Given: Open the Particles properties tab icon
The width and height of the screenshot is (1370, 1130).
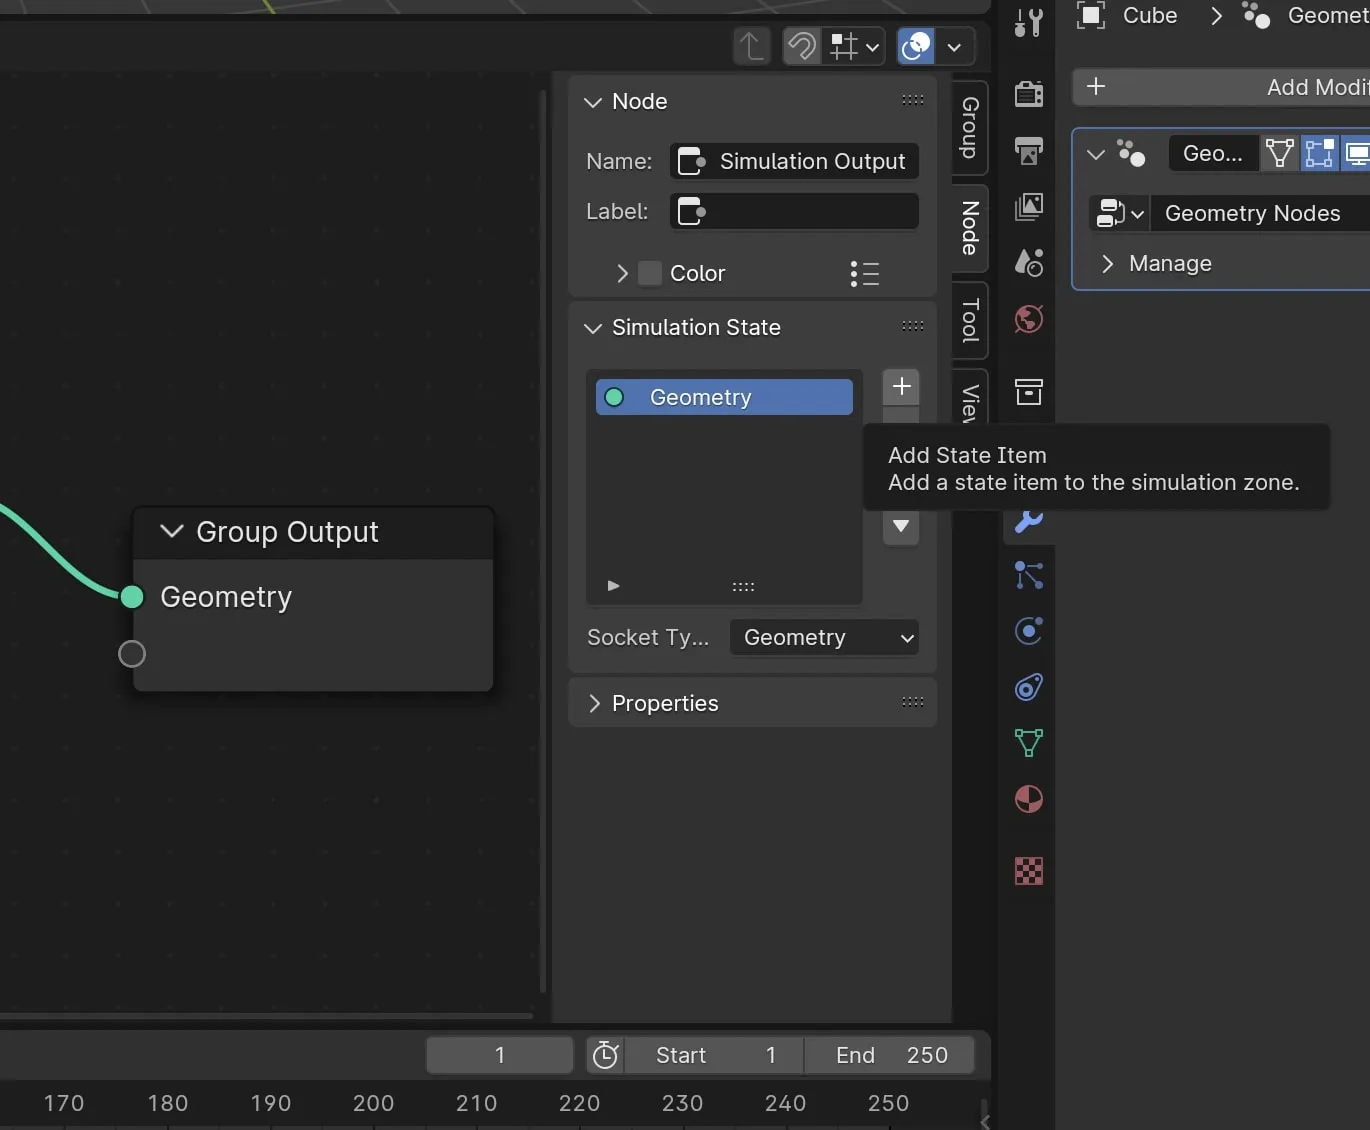Looking at the screenshot, I should coord(1029,575).
